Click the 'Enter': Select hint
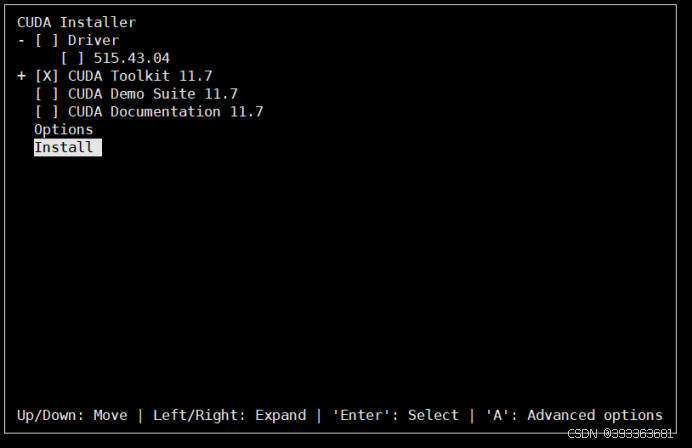 (395, 415)
